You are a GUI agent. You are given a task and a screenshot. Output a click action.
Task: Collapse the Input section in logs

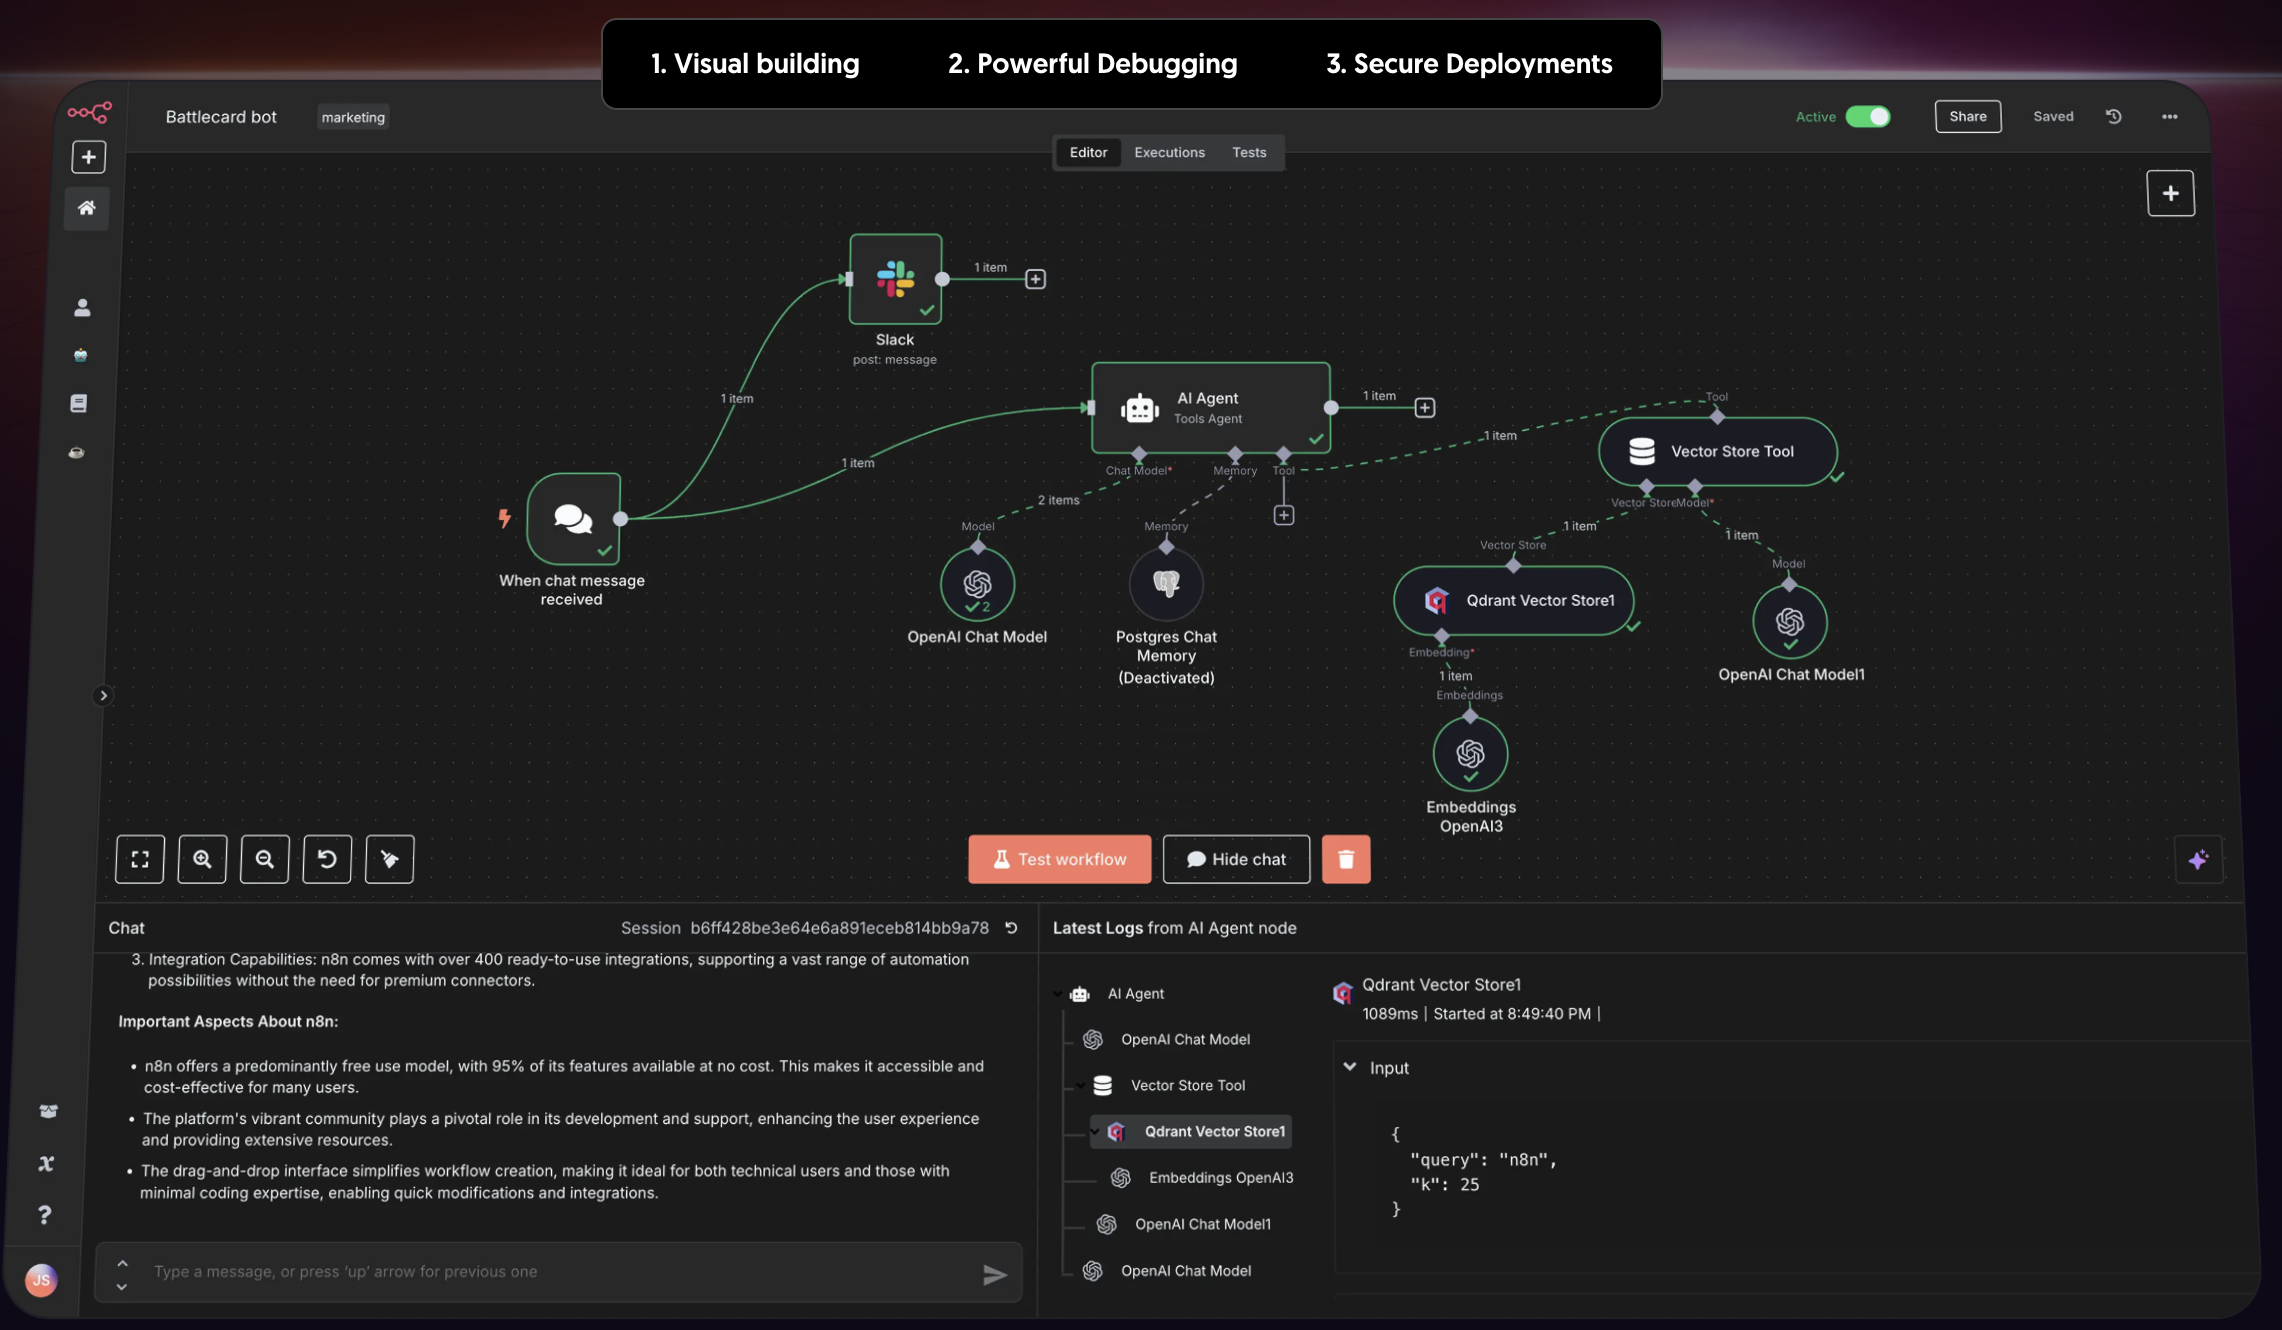(1350, 1067)
